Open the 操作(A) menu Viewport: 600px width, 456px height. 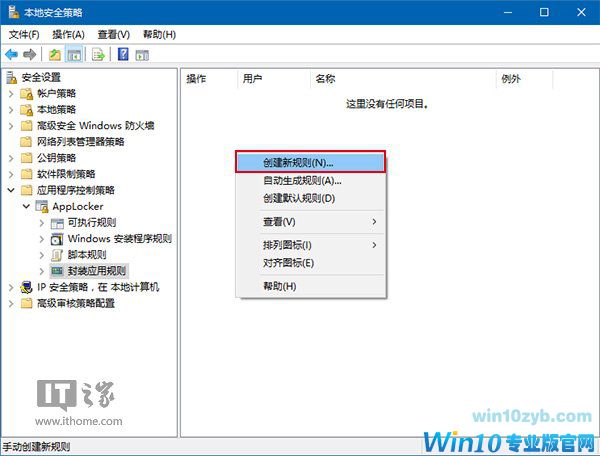coord(68,35)
